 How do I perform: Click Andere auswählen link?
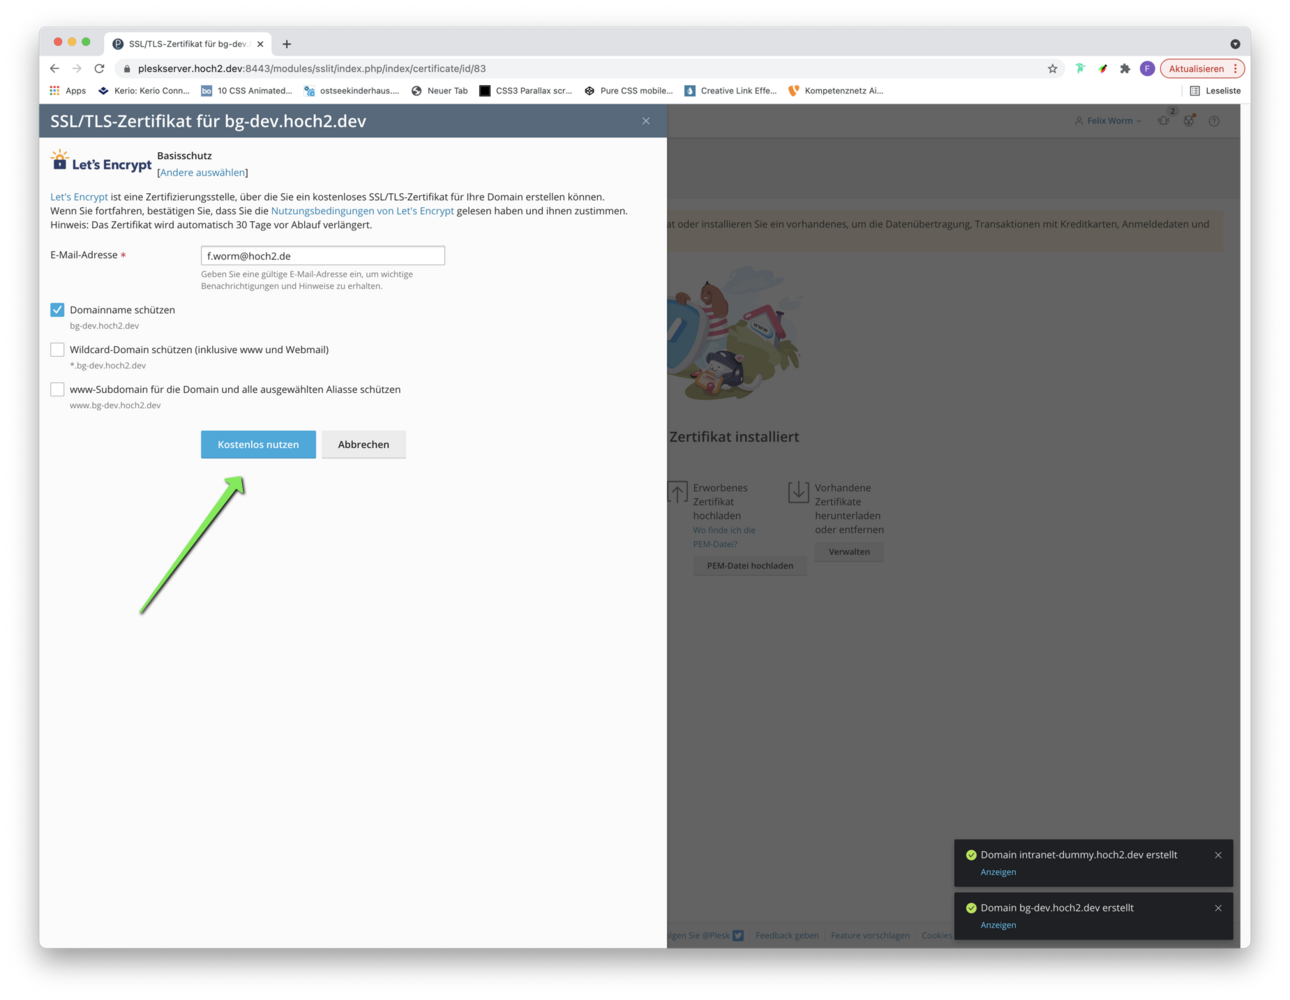[x=202, y=173]
